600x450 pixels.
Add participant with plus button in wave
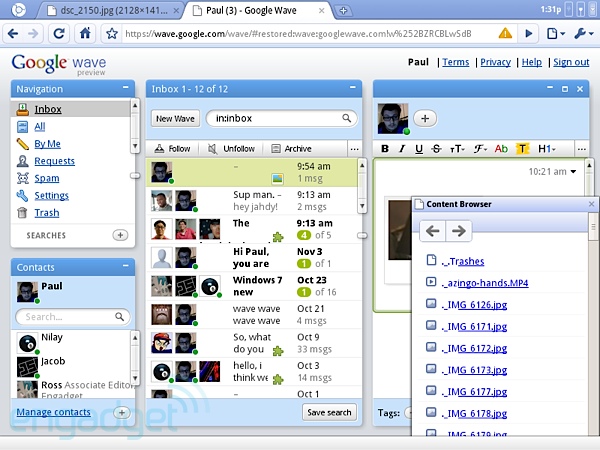[x=425, y=119]
